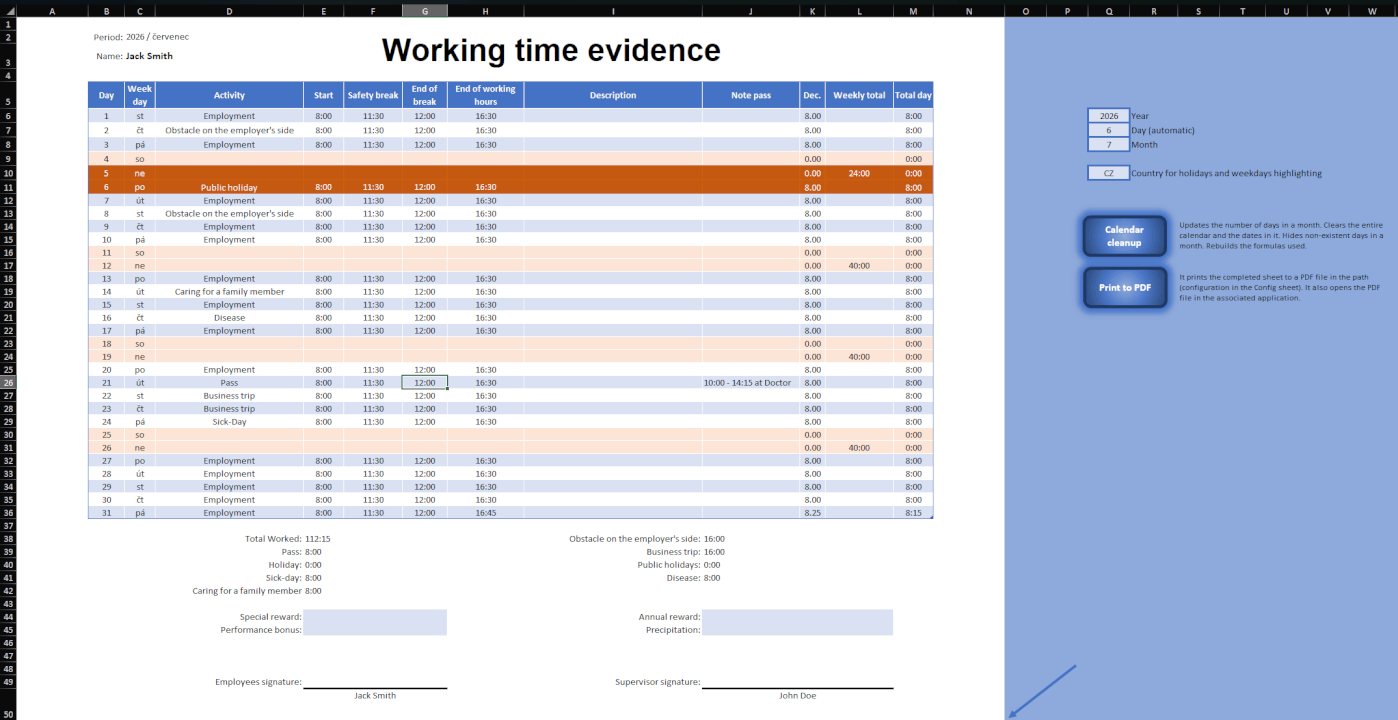Select the 8:15 total day cell
The width and height of the screenshot is (1398, 720).
tap(913, 513)
